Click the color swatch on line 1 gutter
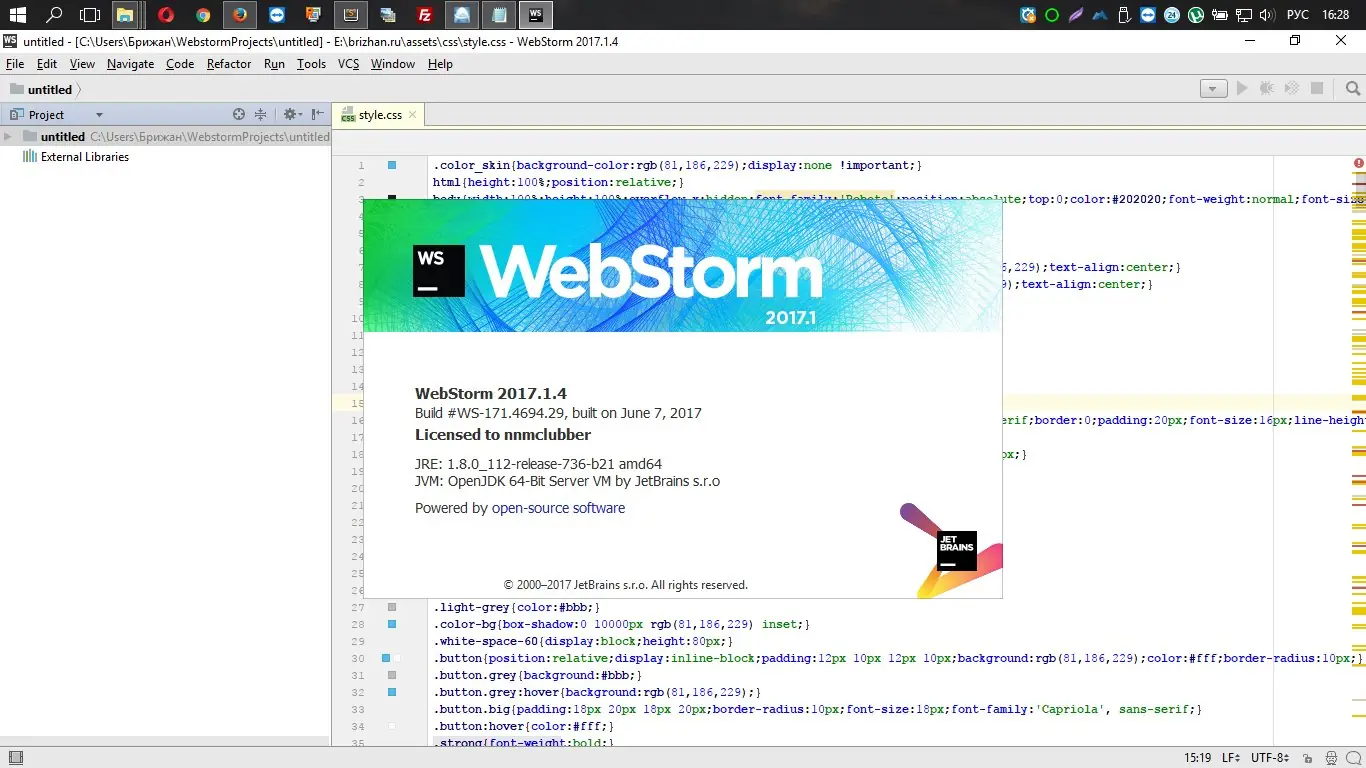The height and width of the screenshot is (768, 1366). click(x=392, y=165)
